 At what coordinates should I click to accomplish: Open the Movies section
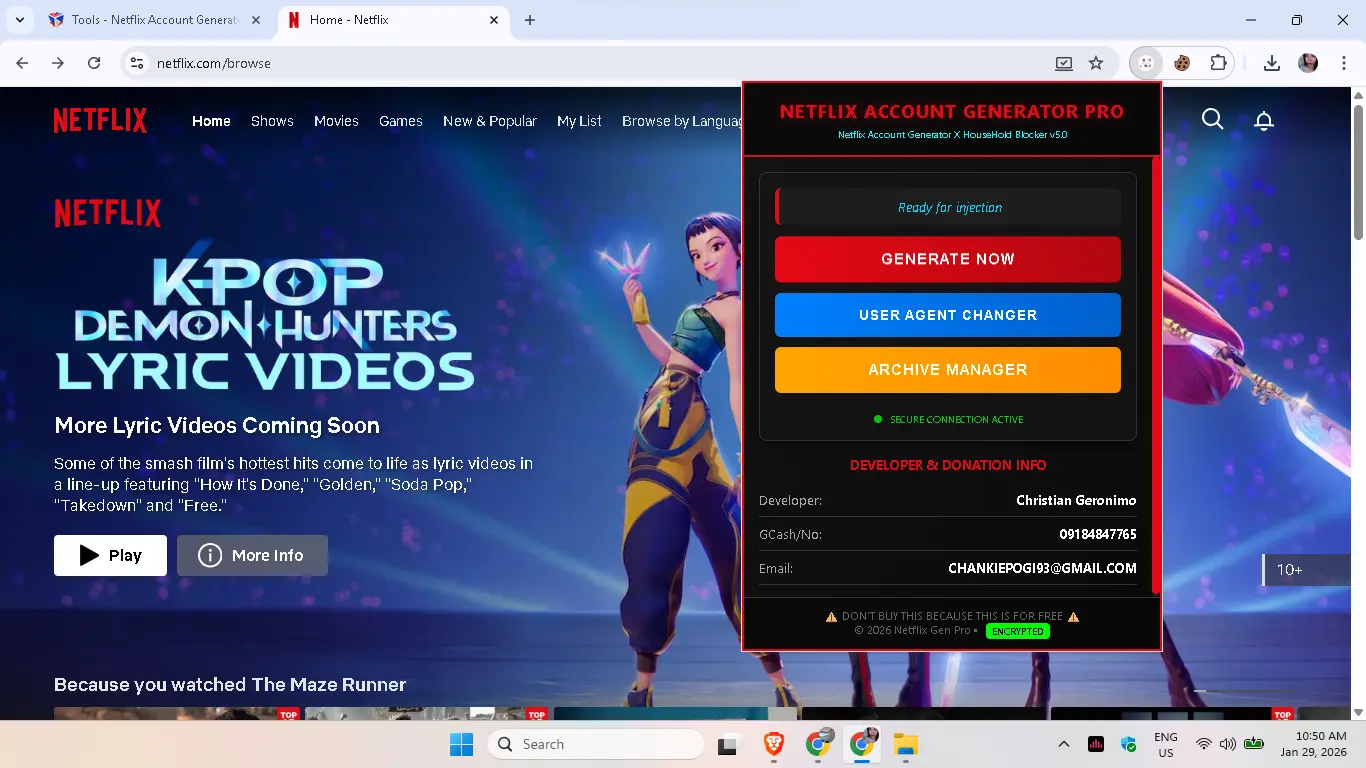tap(336, 121)
